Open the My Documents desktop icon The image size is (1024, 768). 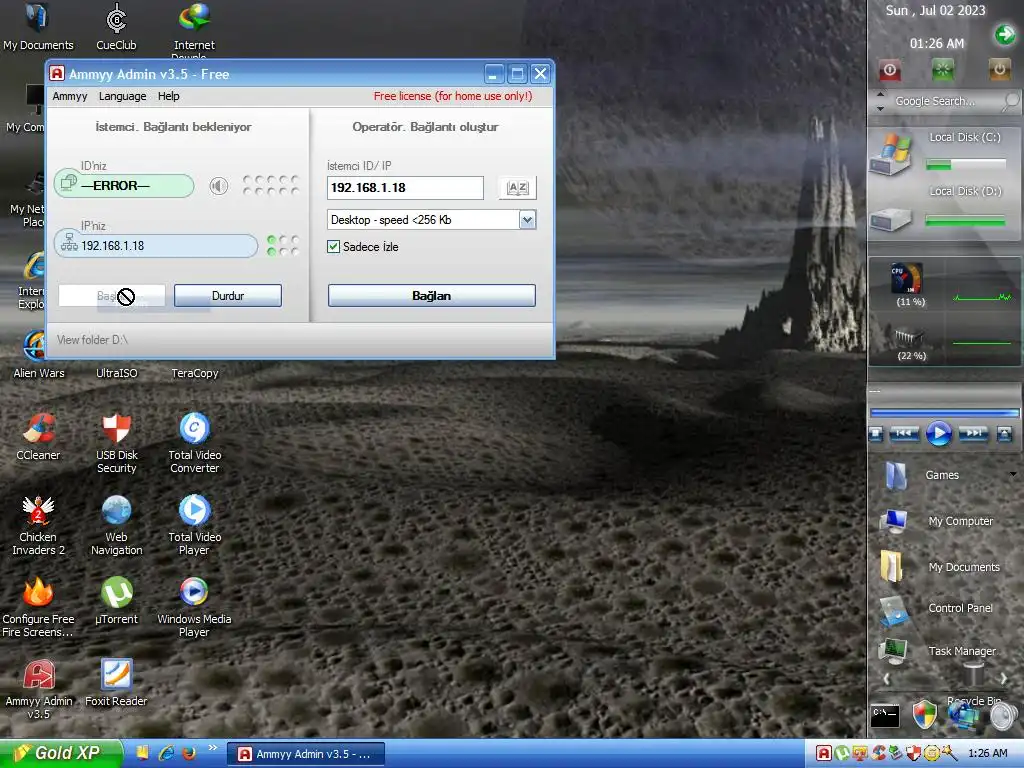[38, 27]
